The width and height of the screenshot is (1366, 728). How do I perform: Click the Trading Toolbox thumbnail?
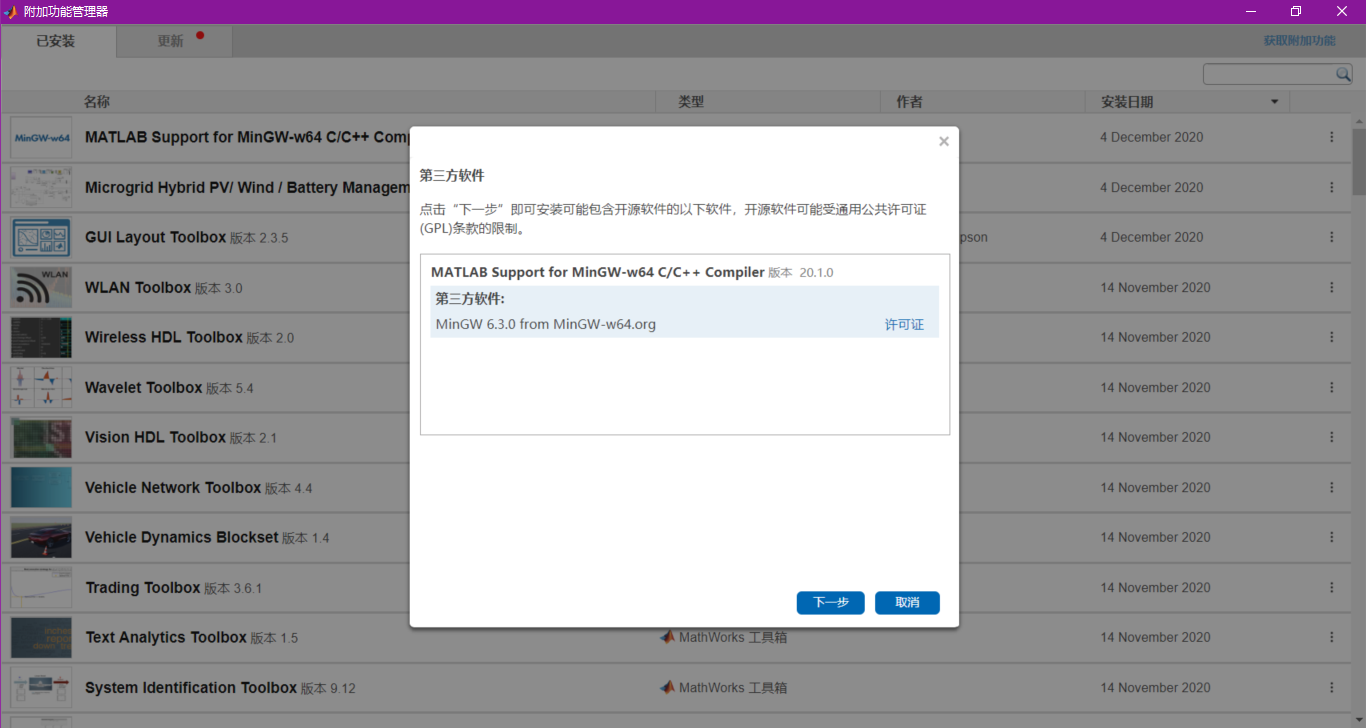coord(41,587)
